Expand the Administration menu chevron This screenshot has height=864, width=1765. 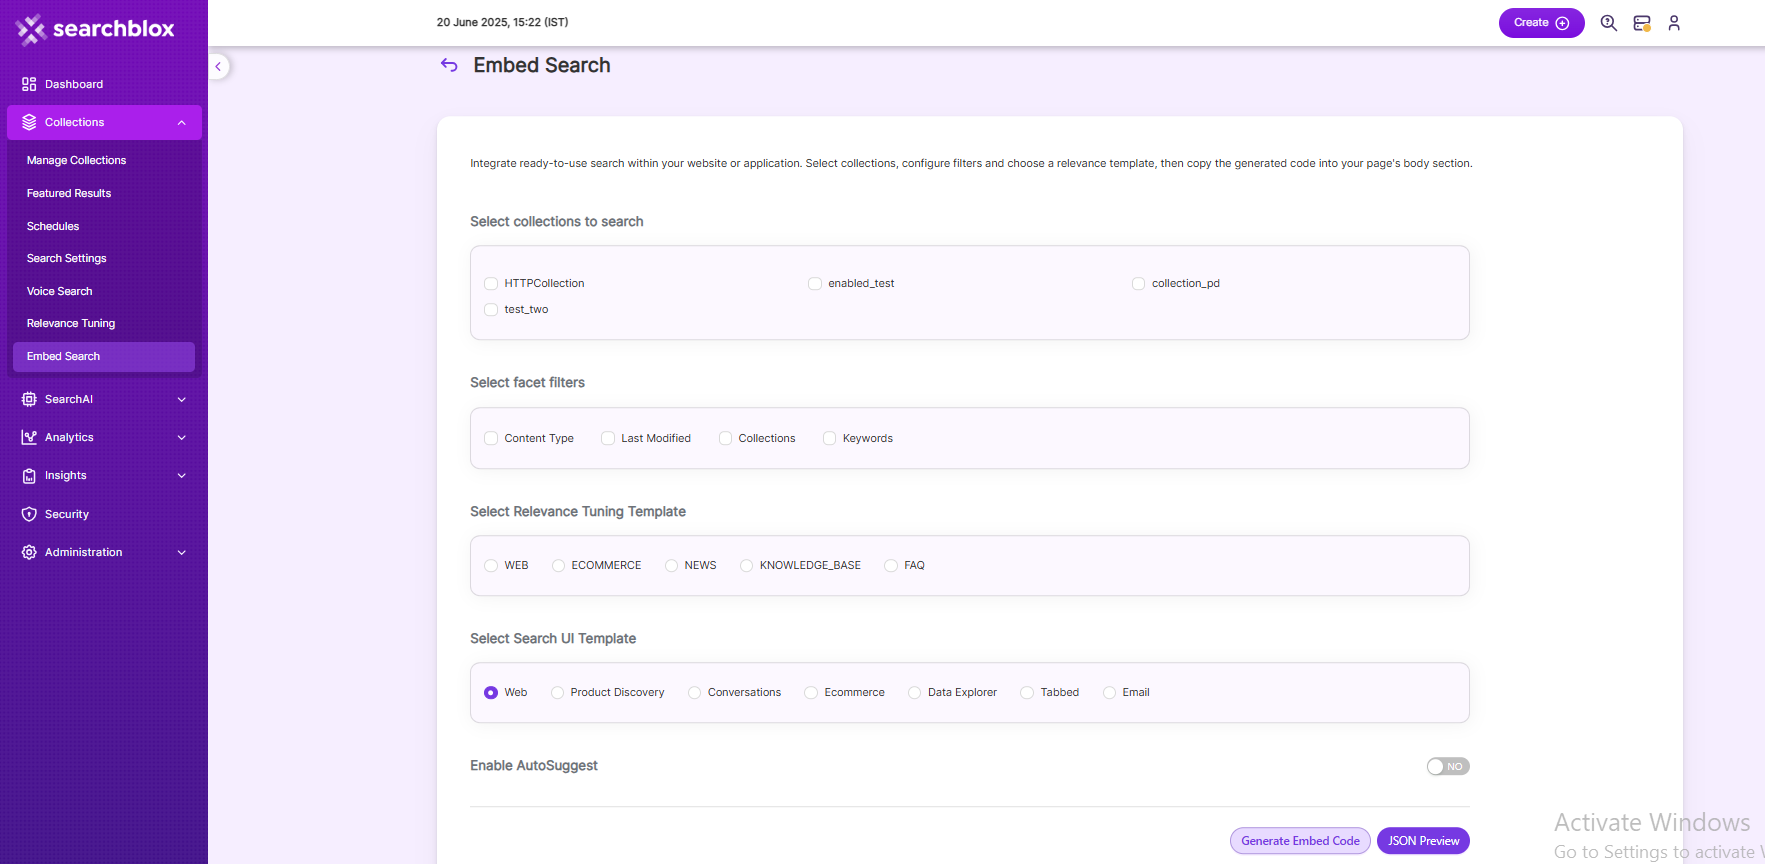(181, 553)
